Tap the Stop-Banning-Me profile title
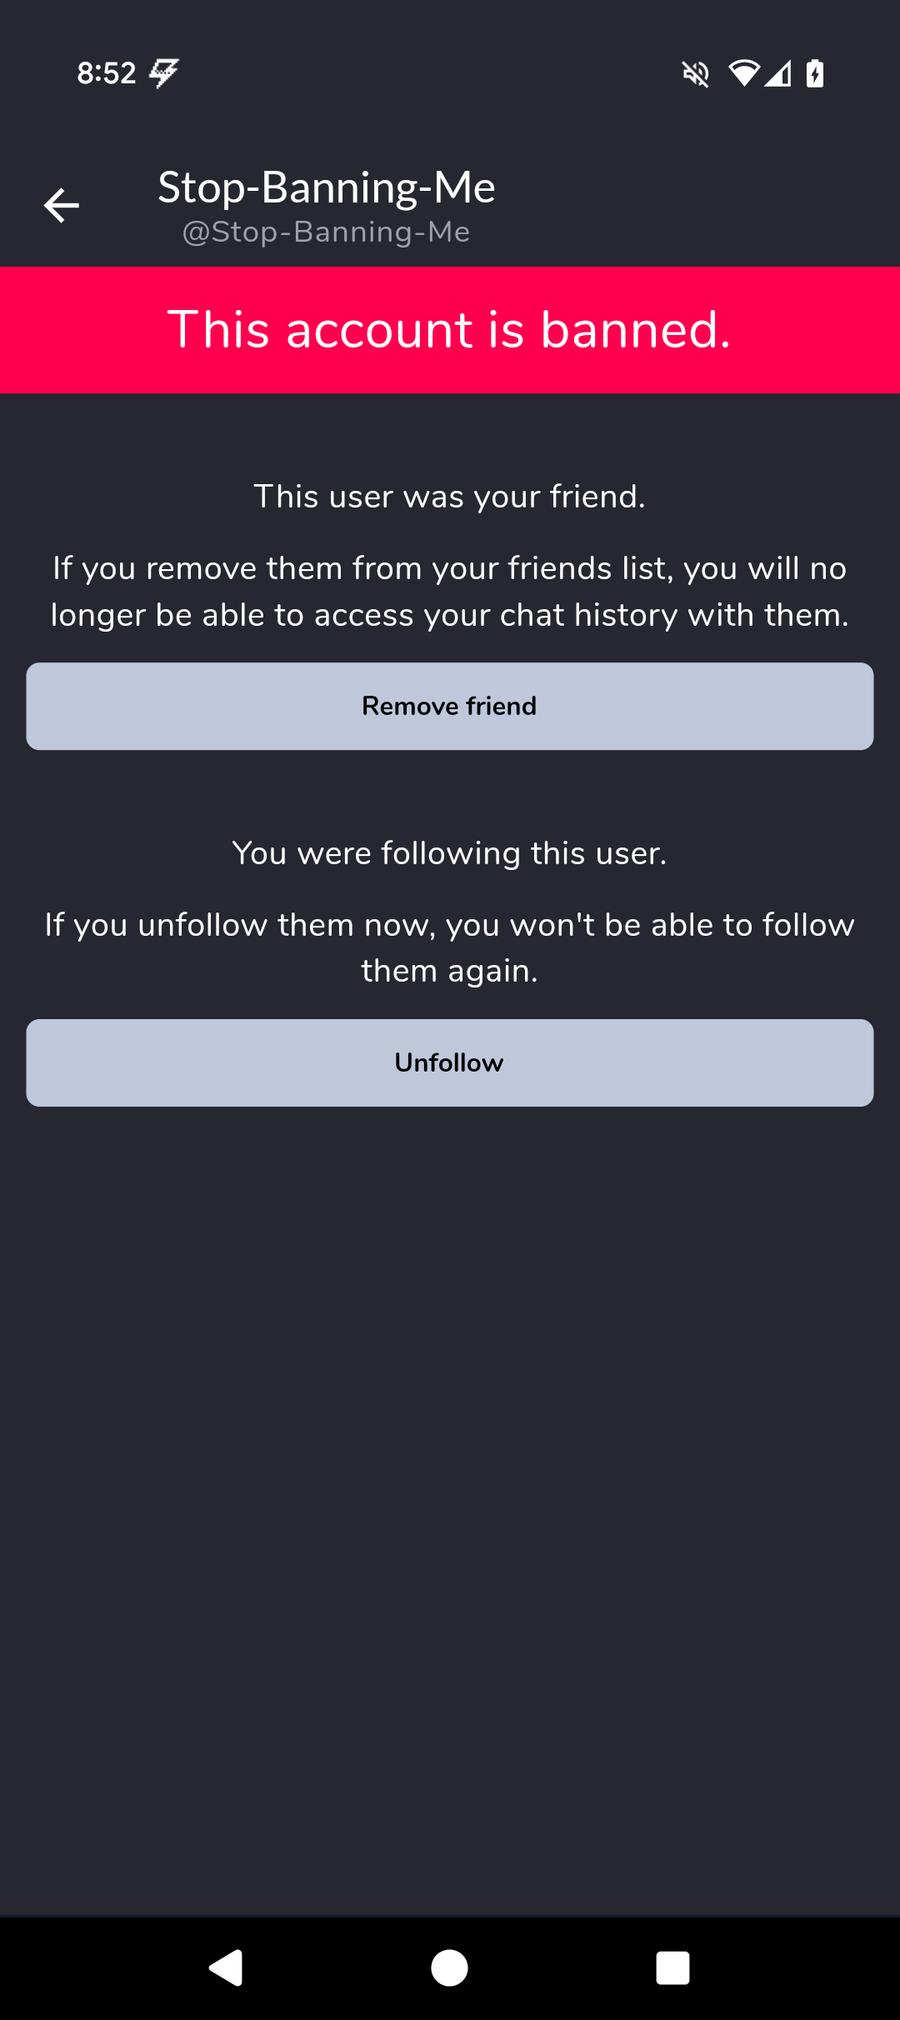This screenshot has height=2020, width=900. coord(327,188)
